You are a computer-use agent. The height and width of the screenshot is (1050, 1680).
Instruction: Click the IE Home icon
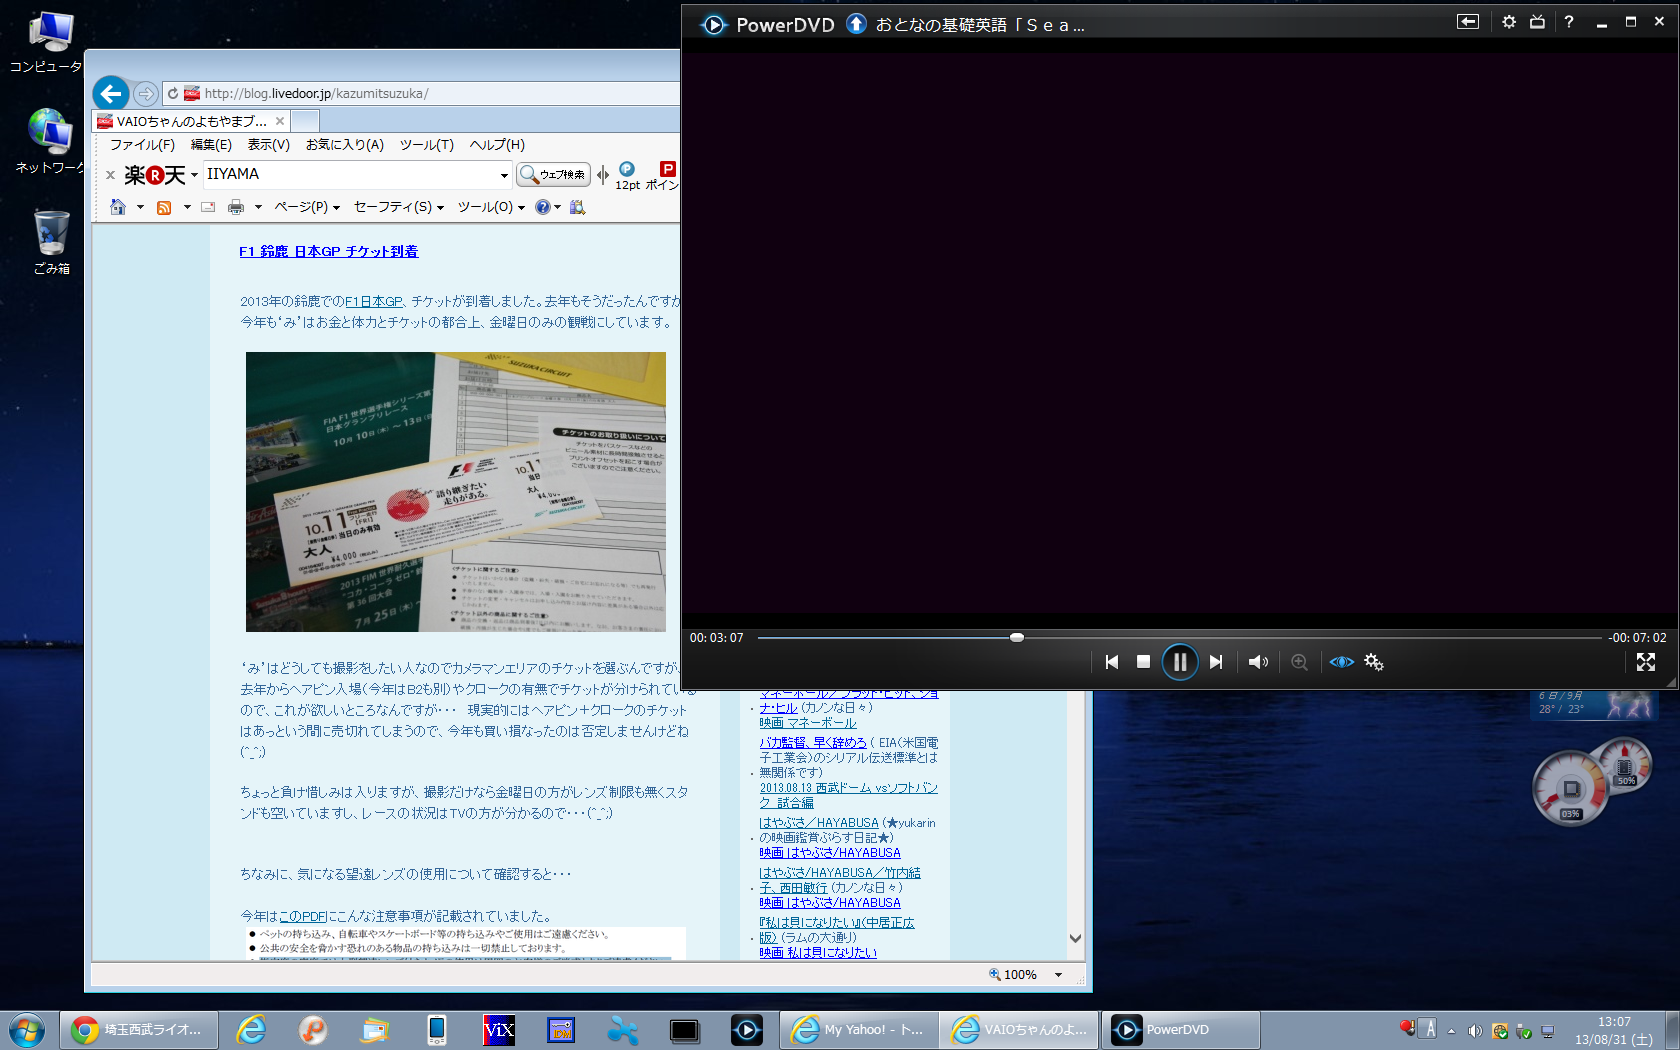(x=118, y=207)
